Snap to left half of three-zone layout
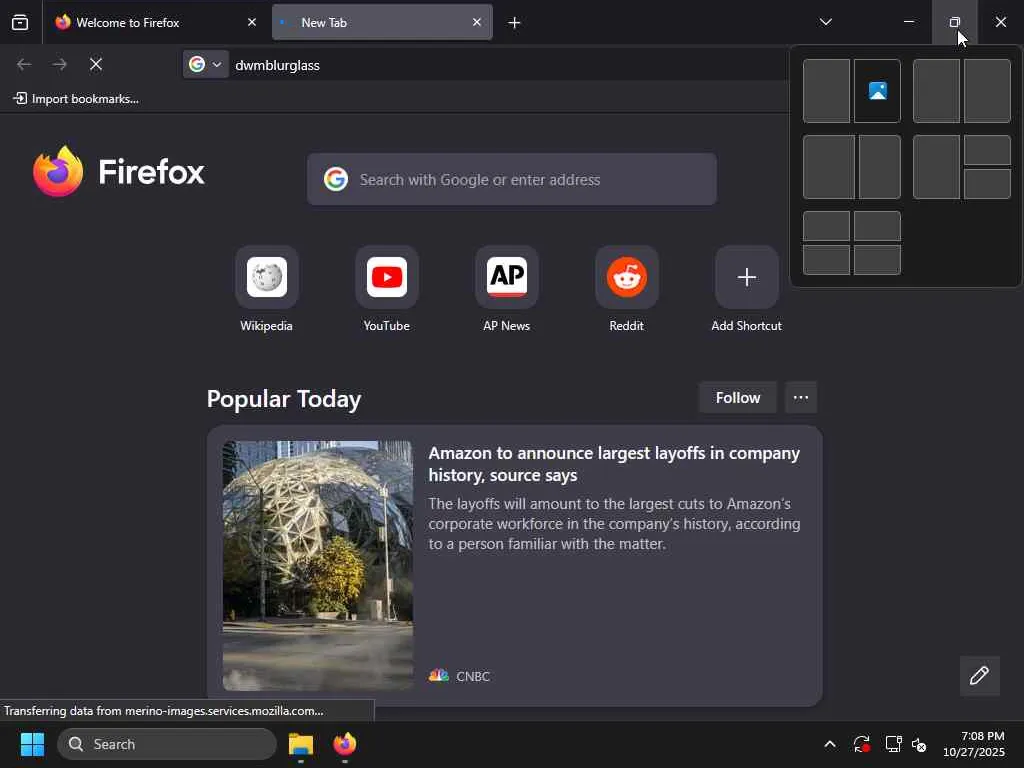Screen dimensions: 1024x768 [x=936, y=167]
